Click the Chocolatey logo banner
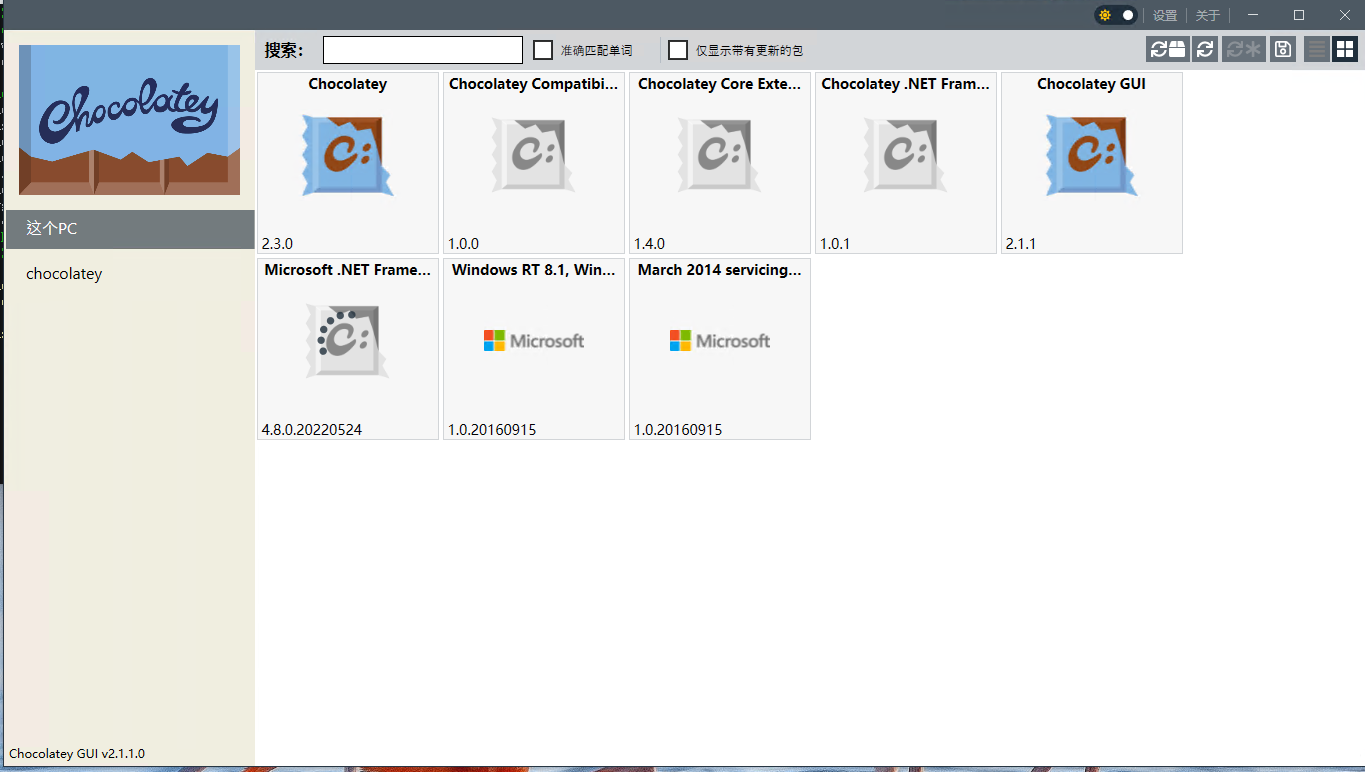 (129, 120)
